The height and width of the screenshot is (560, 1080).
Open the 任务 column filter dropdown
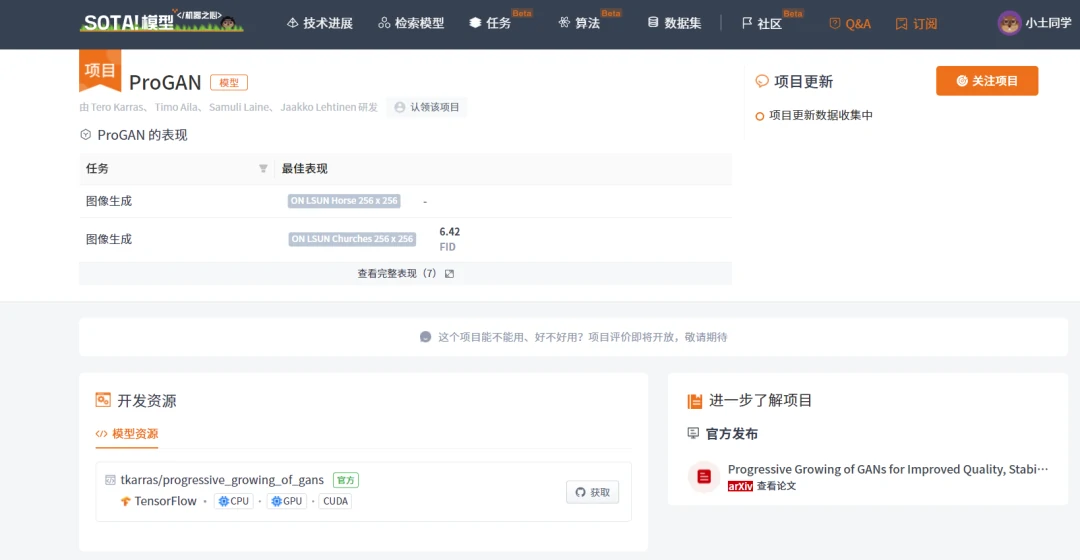tap(263, 169)
